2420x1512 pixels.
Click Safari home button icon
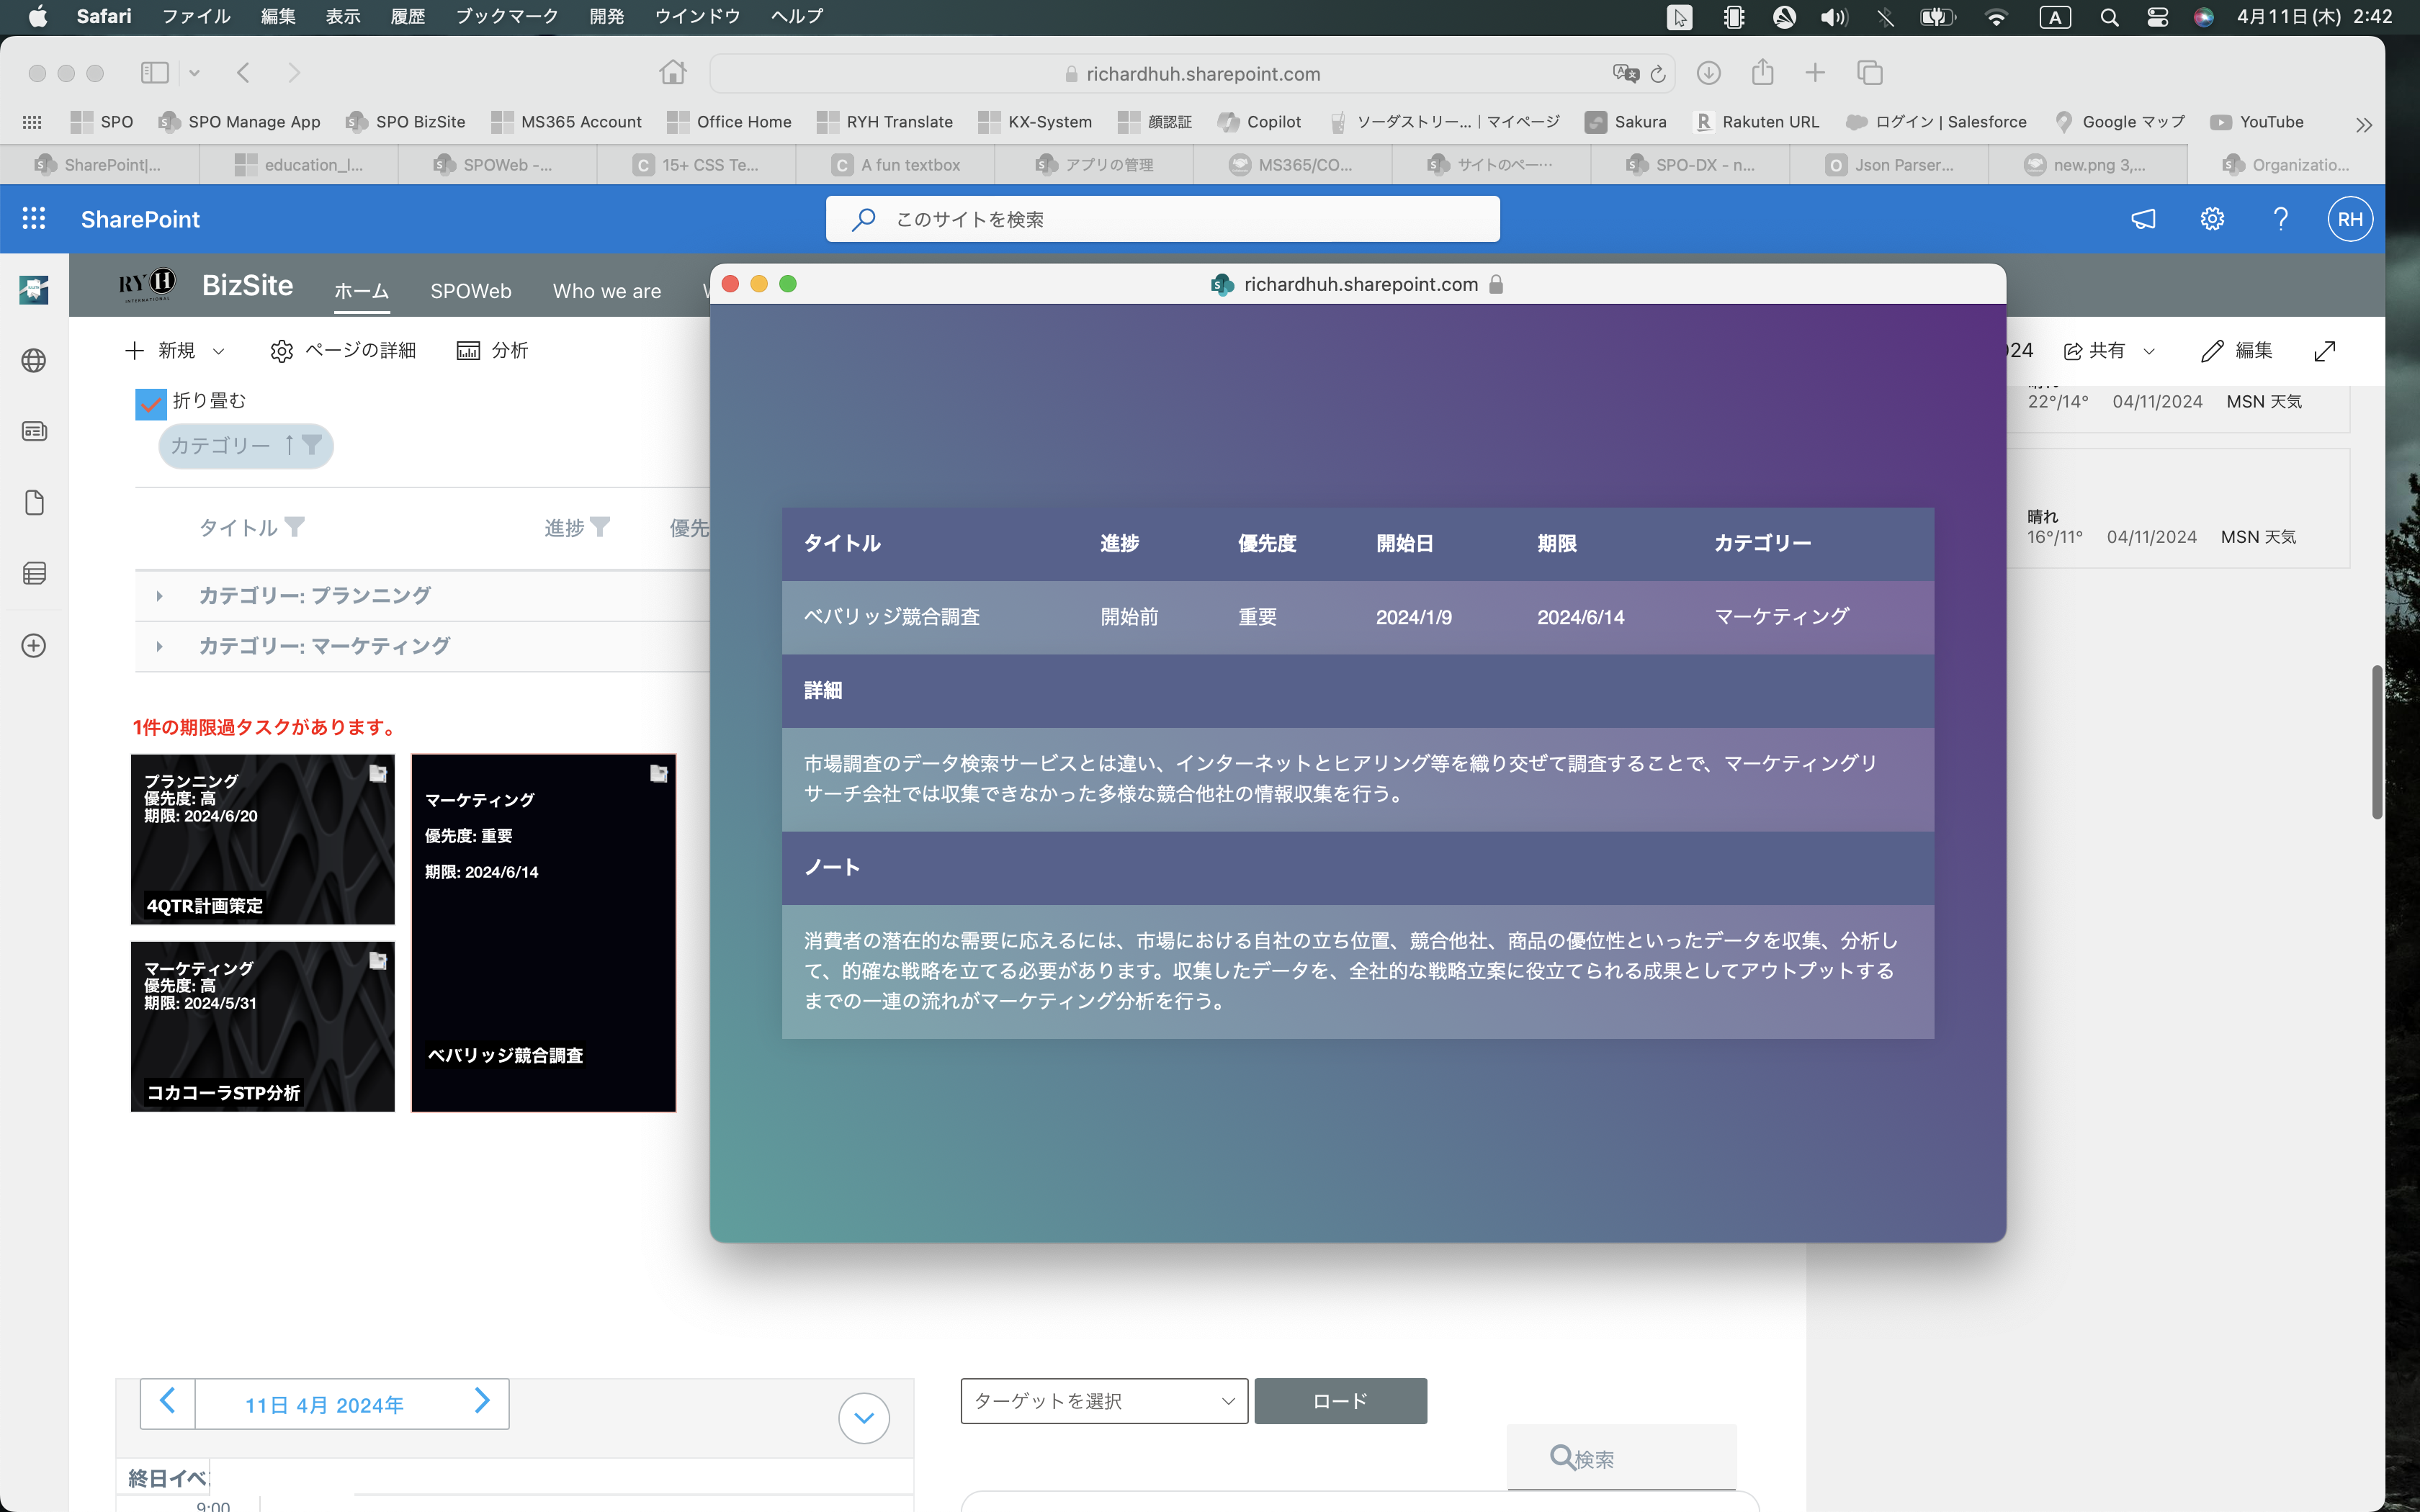(673, 72)
